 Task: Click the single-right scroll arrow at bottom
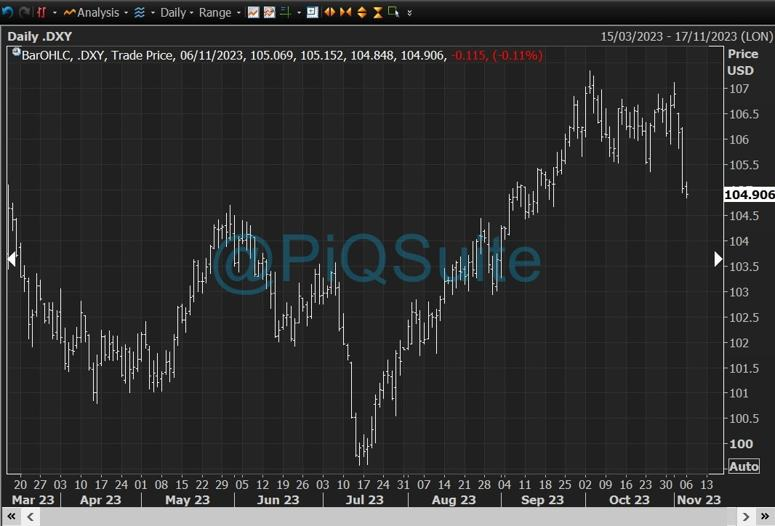point(746,517)
